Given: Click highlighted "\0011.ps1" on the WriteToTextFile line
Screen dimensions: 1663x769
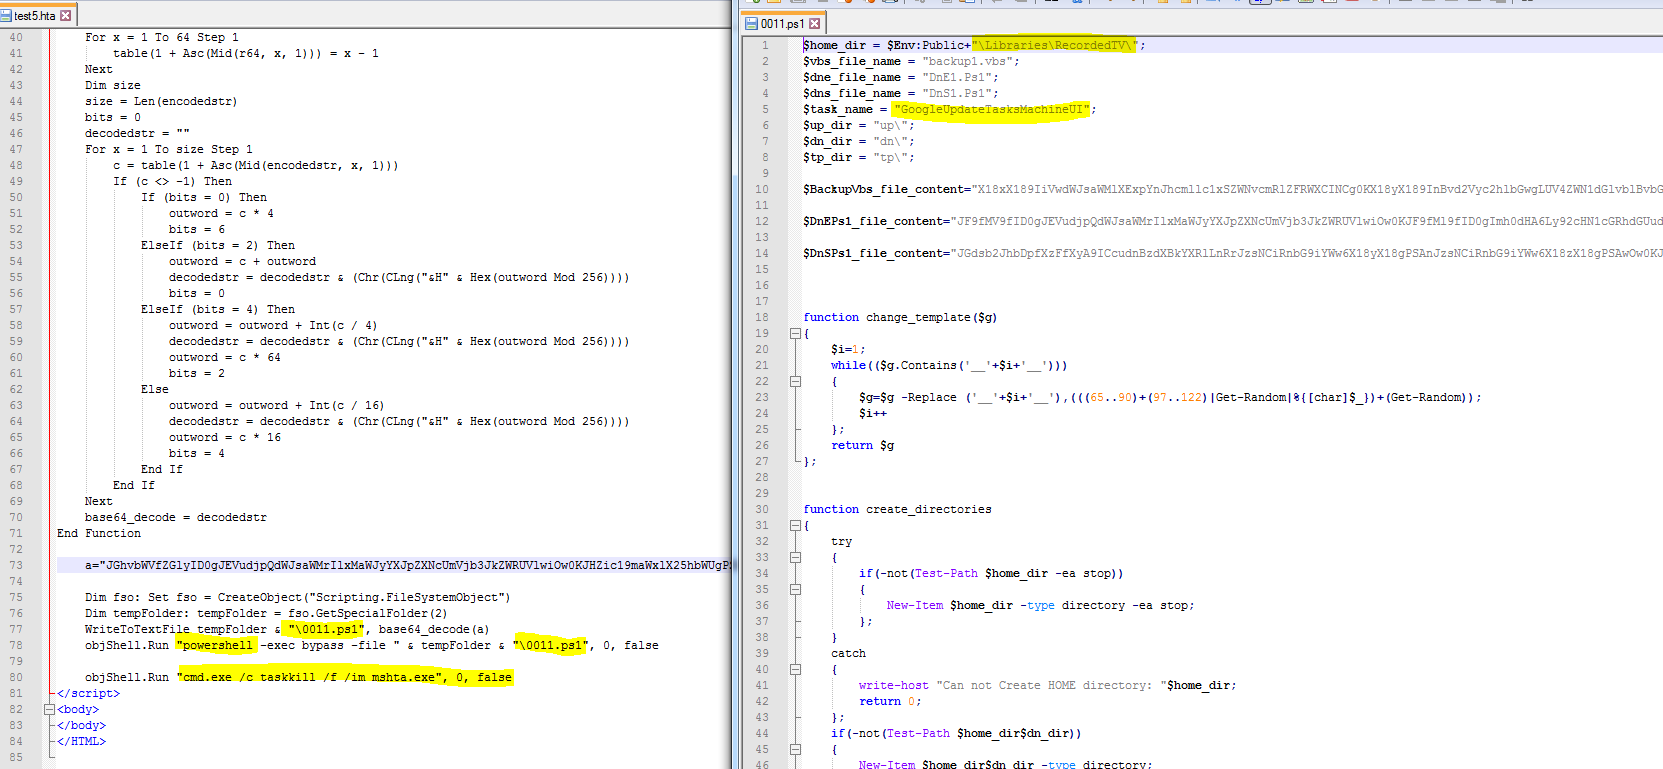Looking at the screenshot, I should pos(324,629).
